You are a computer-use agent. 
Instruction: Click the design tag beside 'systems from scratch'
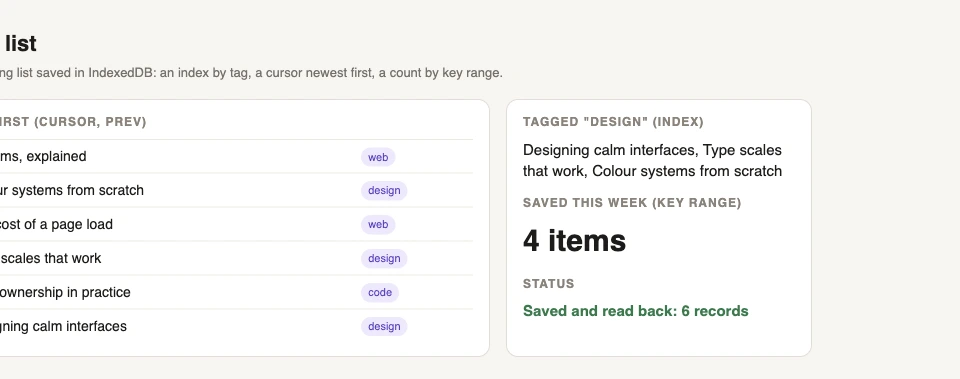click(384, 191)
